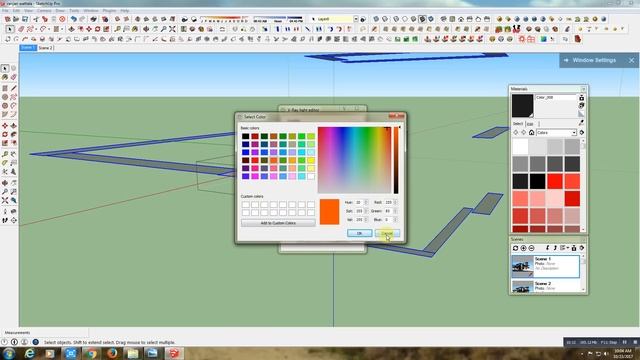Open Firefox from taskbar
Screen dimensions: 640x360
pos(112,353)
